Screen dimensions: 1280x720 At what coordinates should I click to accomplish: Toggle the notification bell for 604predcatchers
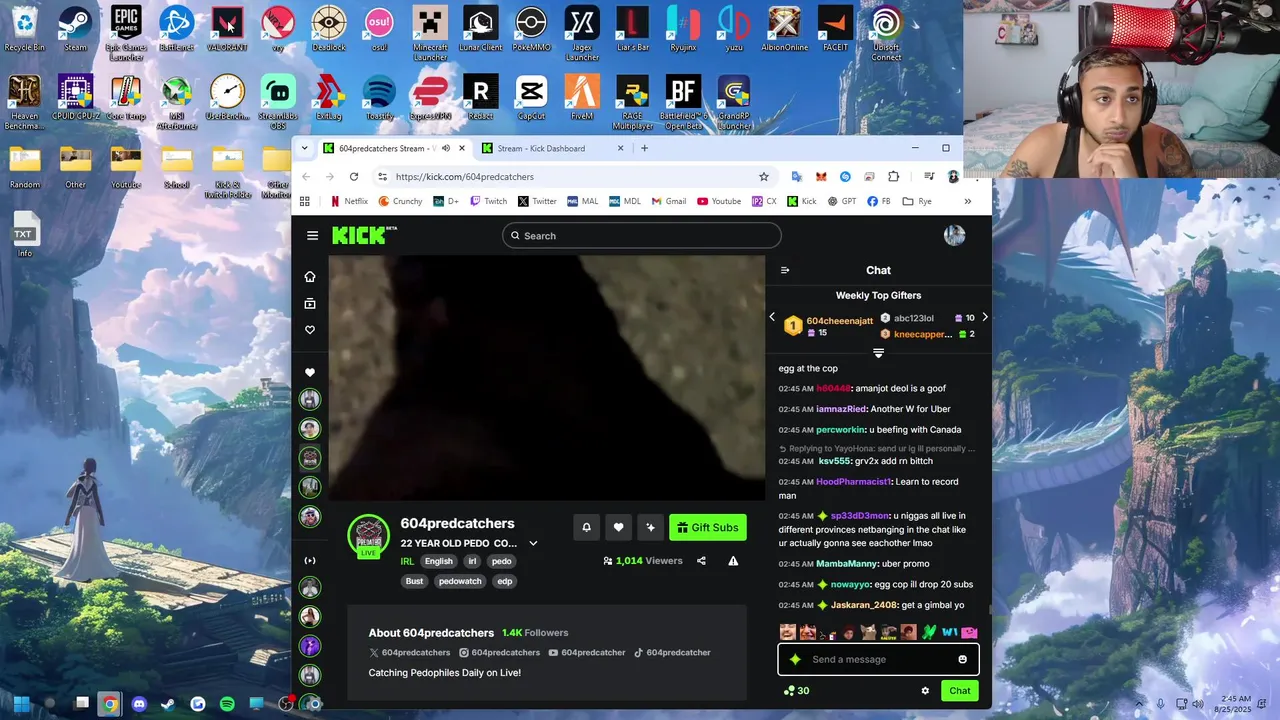pyautogui.click(x=587, y=527)
